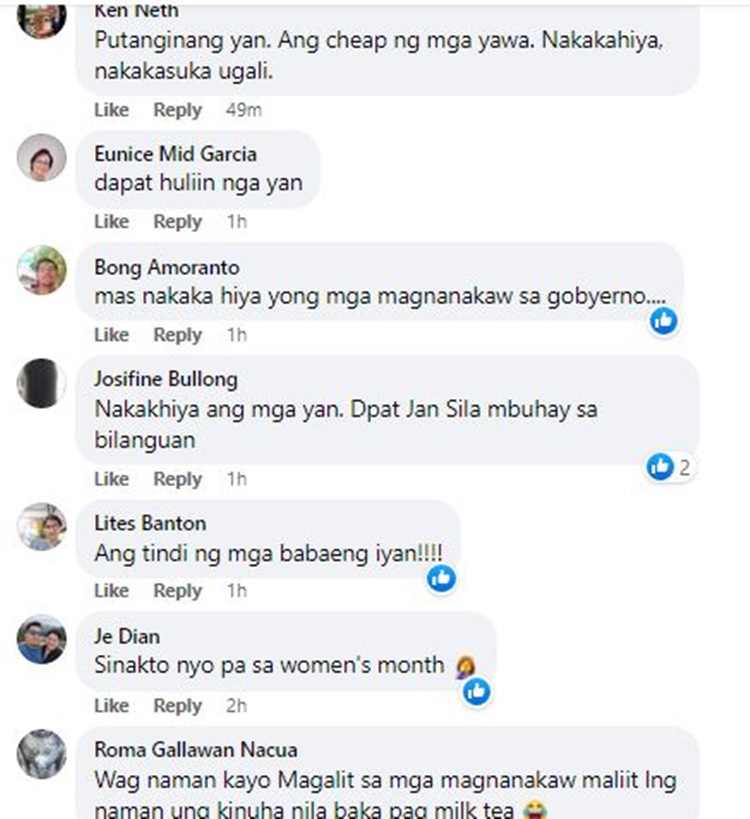The height and width of the screenshot is (819, 750).
Task: Reply to Josifine Bullong's comment
Action: click(x=178, y=479)
